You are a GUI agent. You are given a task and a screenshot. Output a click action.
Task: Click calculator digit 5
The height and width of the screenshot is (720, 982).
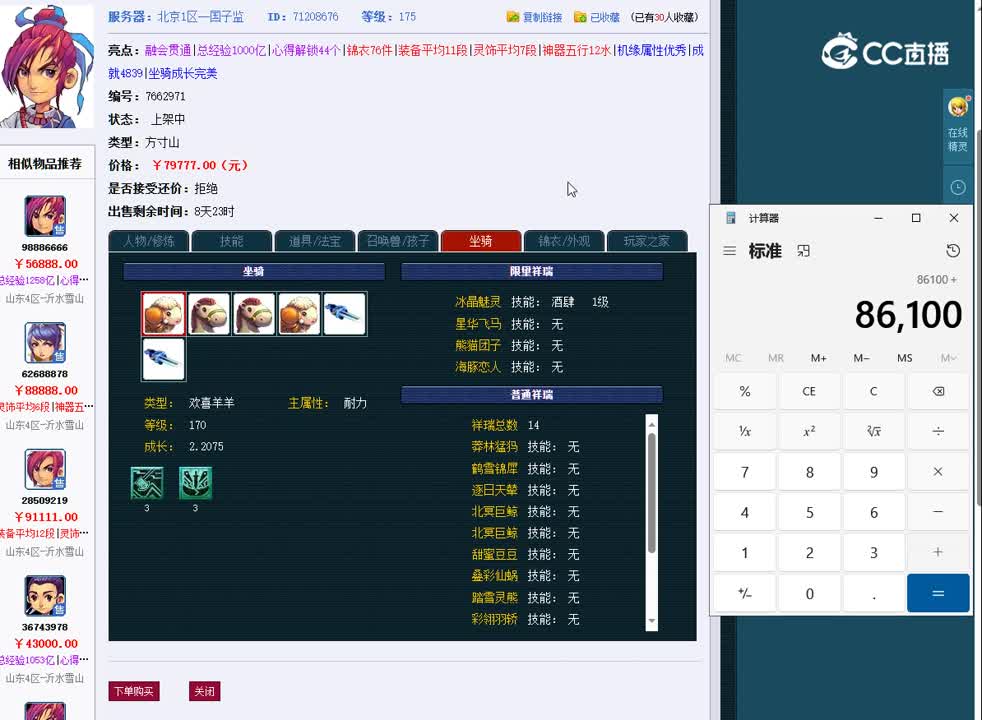pos(809,512)
